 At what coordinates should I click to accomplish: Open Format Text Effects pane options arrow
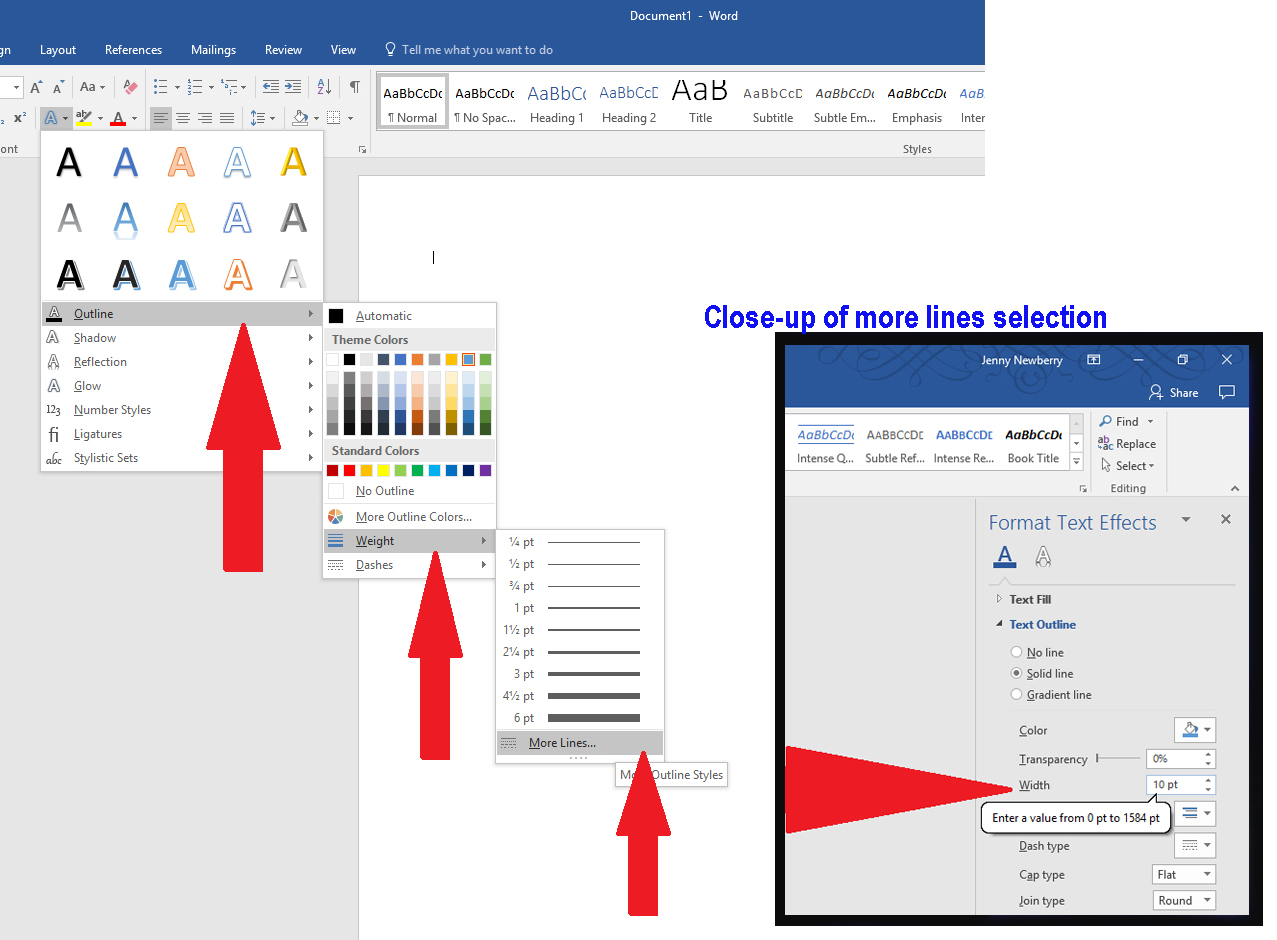1186,519
